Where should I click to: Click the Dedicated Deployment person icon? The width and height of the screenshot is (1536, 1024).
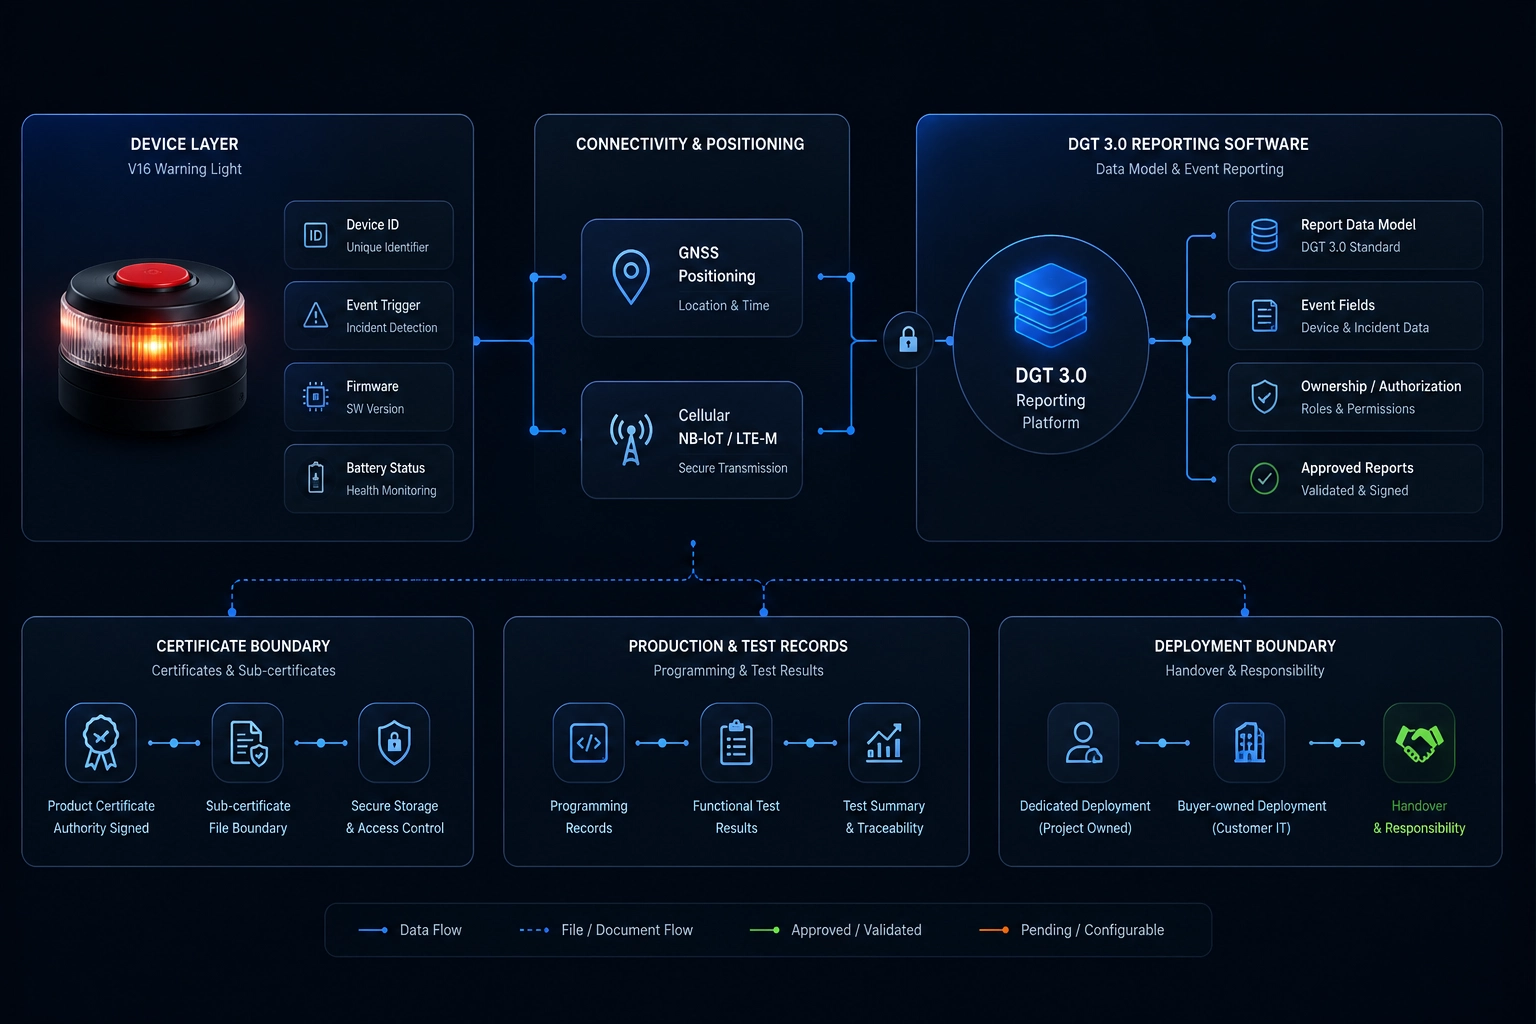point(1083,742)
